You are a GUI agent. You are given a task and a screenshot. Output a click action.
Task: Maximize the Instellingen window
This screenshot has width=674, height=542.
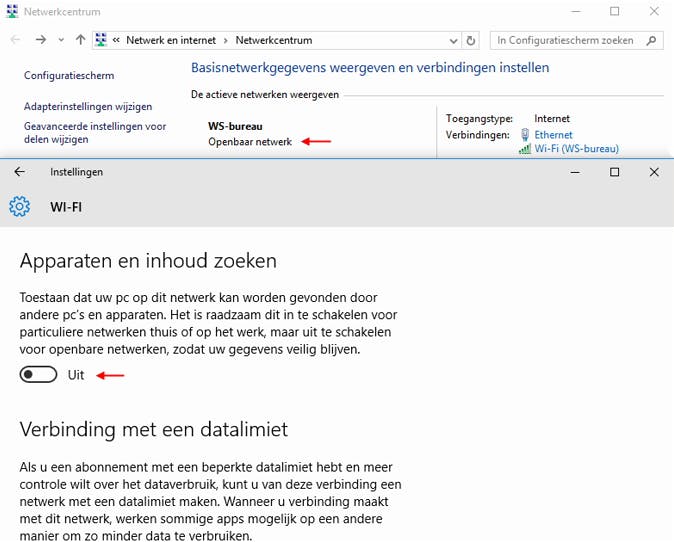[615, 172]
